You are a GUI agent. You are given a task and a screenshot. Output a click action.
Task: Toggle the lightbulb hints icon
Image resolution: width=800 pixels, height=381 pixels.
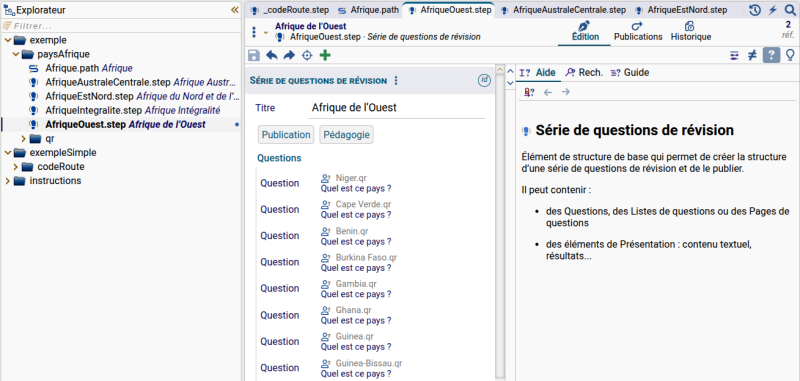[x=790, y=55]
